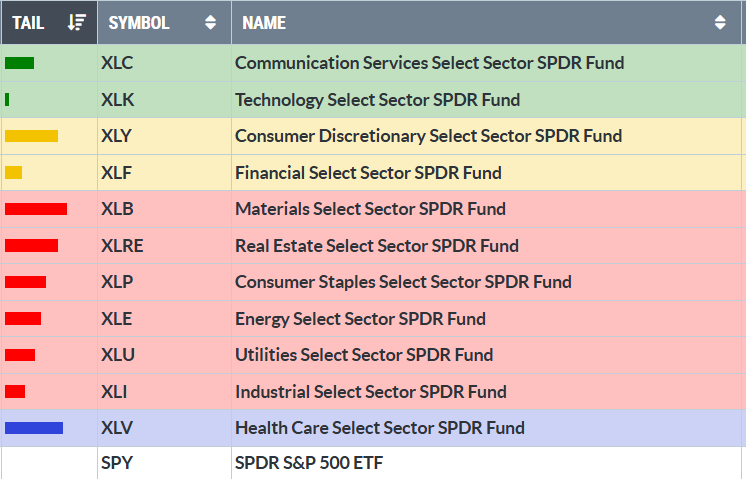Open Consumer Discretionary Select Sector SPDR Fund
This screenshot has width=746, height=479.
(x=428, y=136)
